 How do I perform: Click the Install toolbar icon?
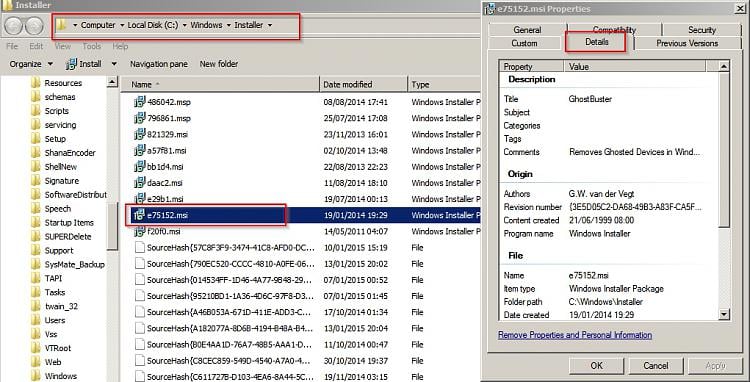(x=71, y=64)
